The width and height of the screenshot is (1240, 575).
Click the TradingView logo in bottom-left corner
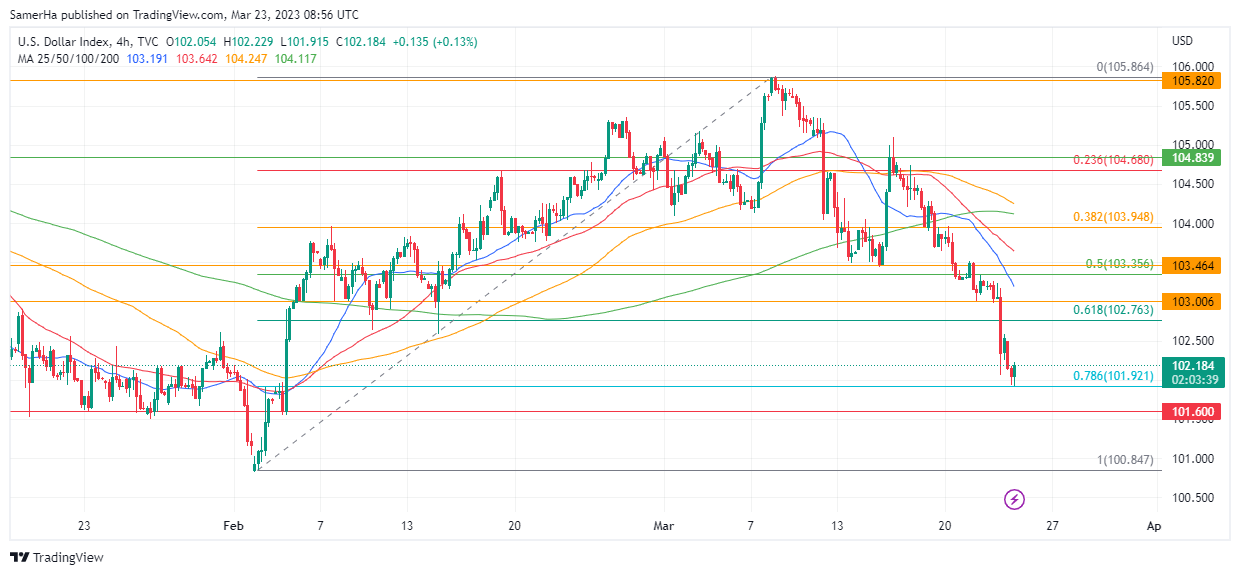[57, 557]
